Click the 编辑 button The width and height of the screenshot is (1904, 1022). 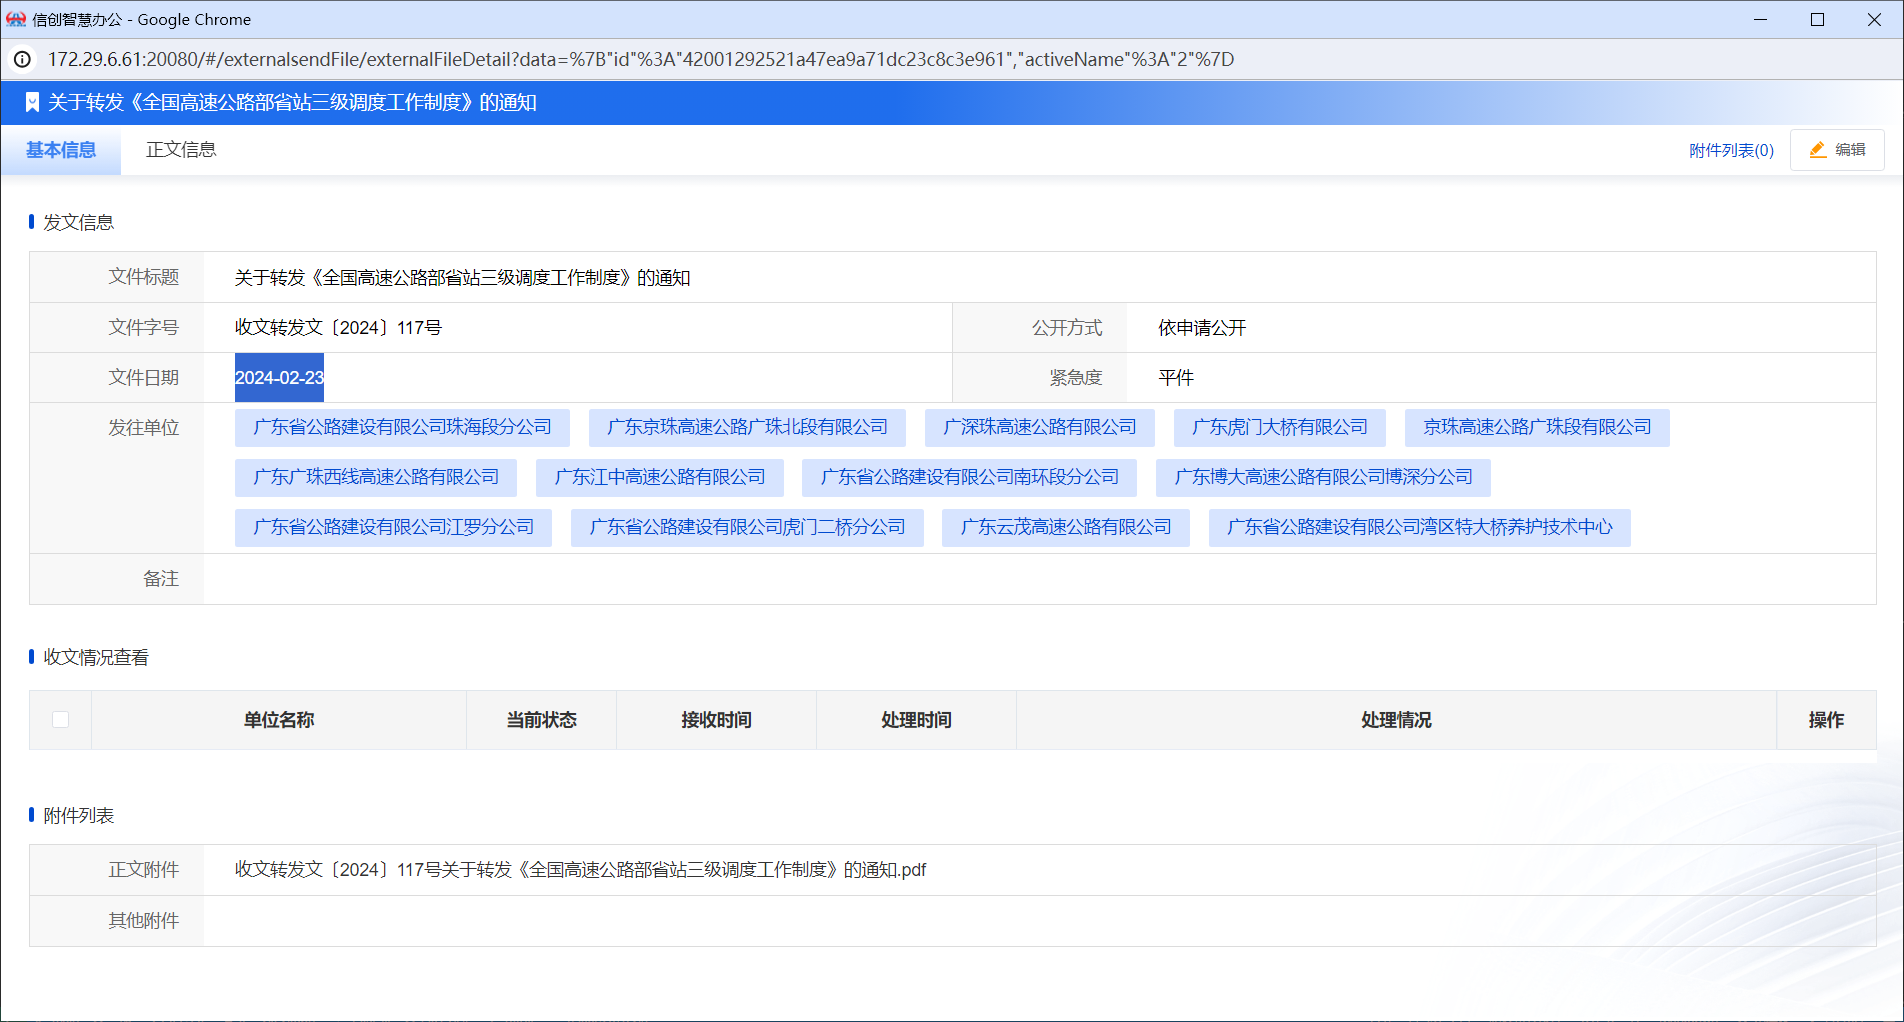[x=1837, y=150]
